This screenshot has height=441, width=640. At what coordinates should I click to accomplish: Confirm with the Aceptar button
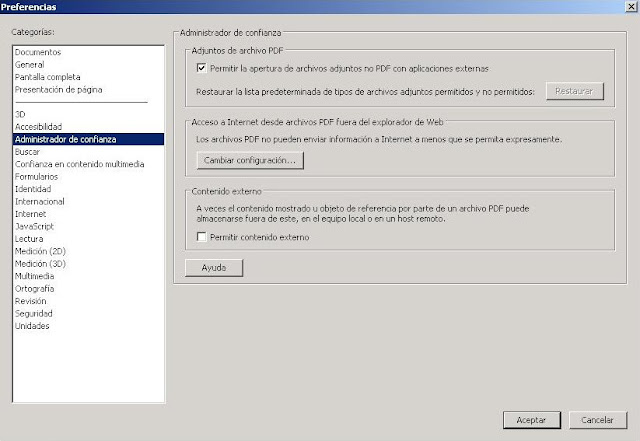click(531, 420)
